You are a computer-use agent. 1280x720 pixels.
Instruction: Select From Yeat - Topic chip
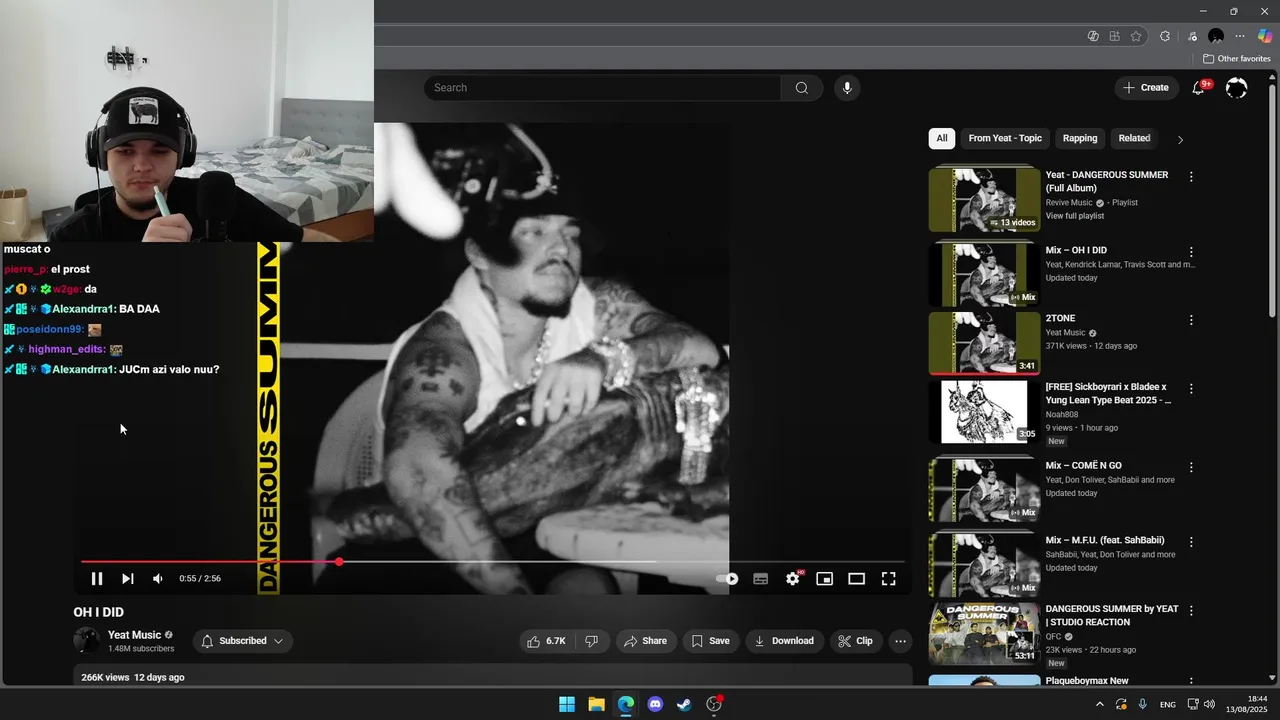pos(1005,138)
